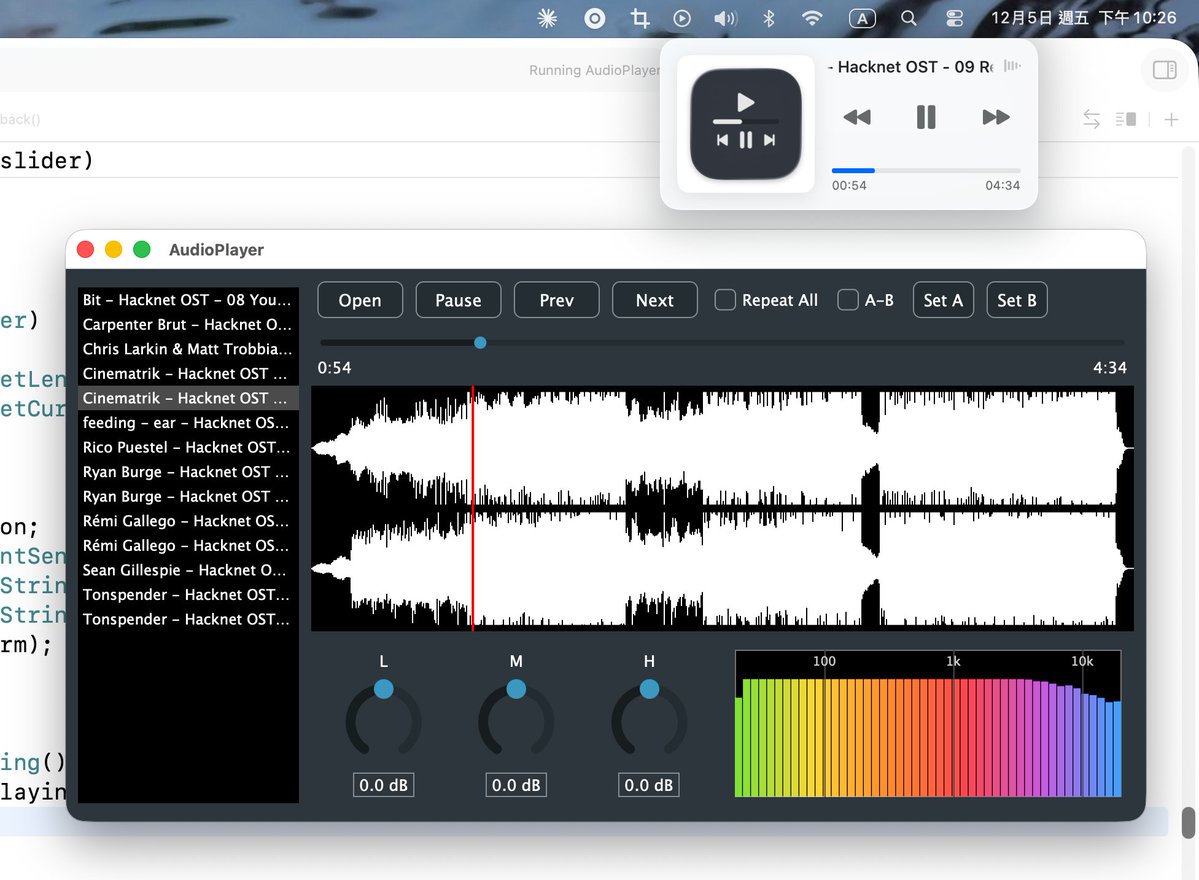1199x880 pixels.
Task: Click the circular record icon in menu bar
Action: pos(595,18)
